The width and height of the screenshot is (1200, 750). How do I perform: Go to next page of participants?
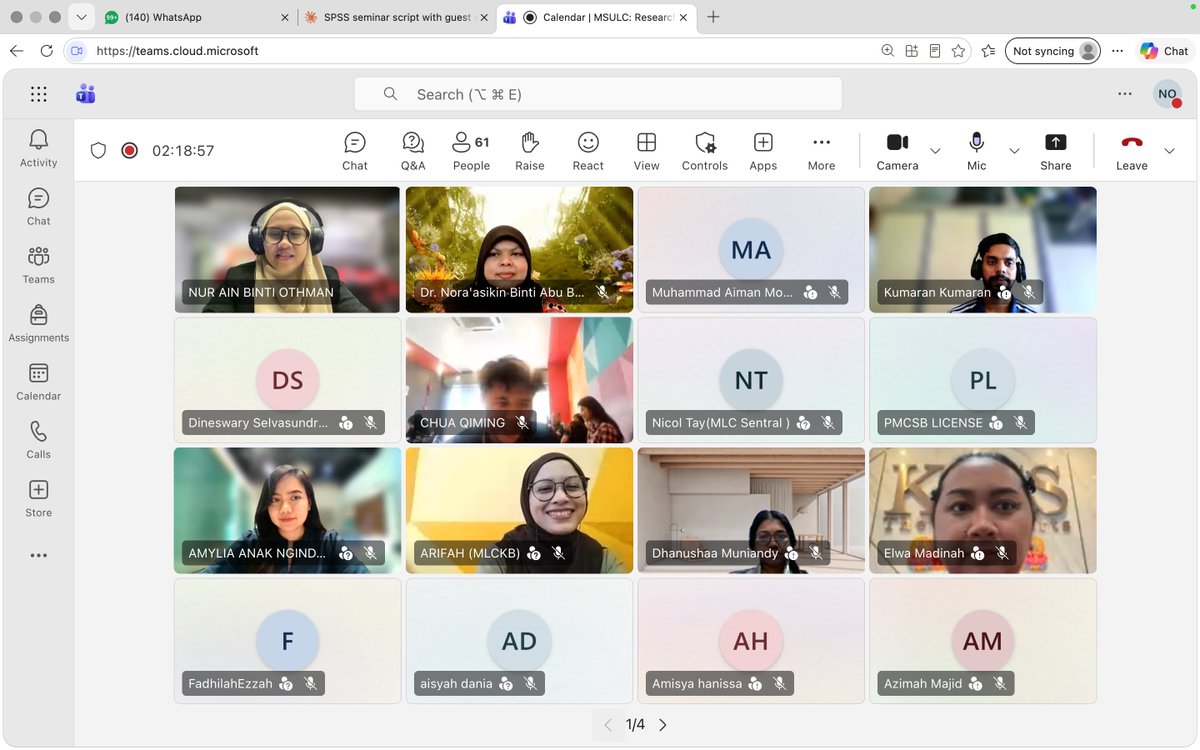[662, 725]
